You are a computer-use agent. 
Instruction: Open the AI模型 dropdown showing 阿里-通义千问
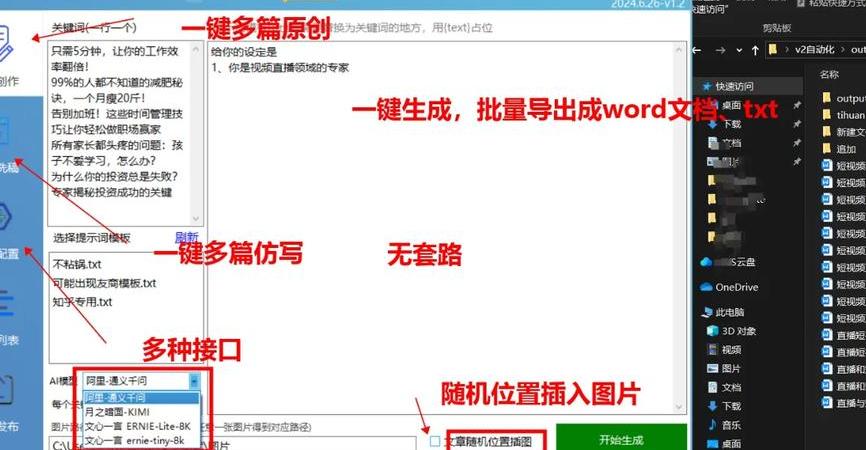(141, 381)
